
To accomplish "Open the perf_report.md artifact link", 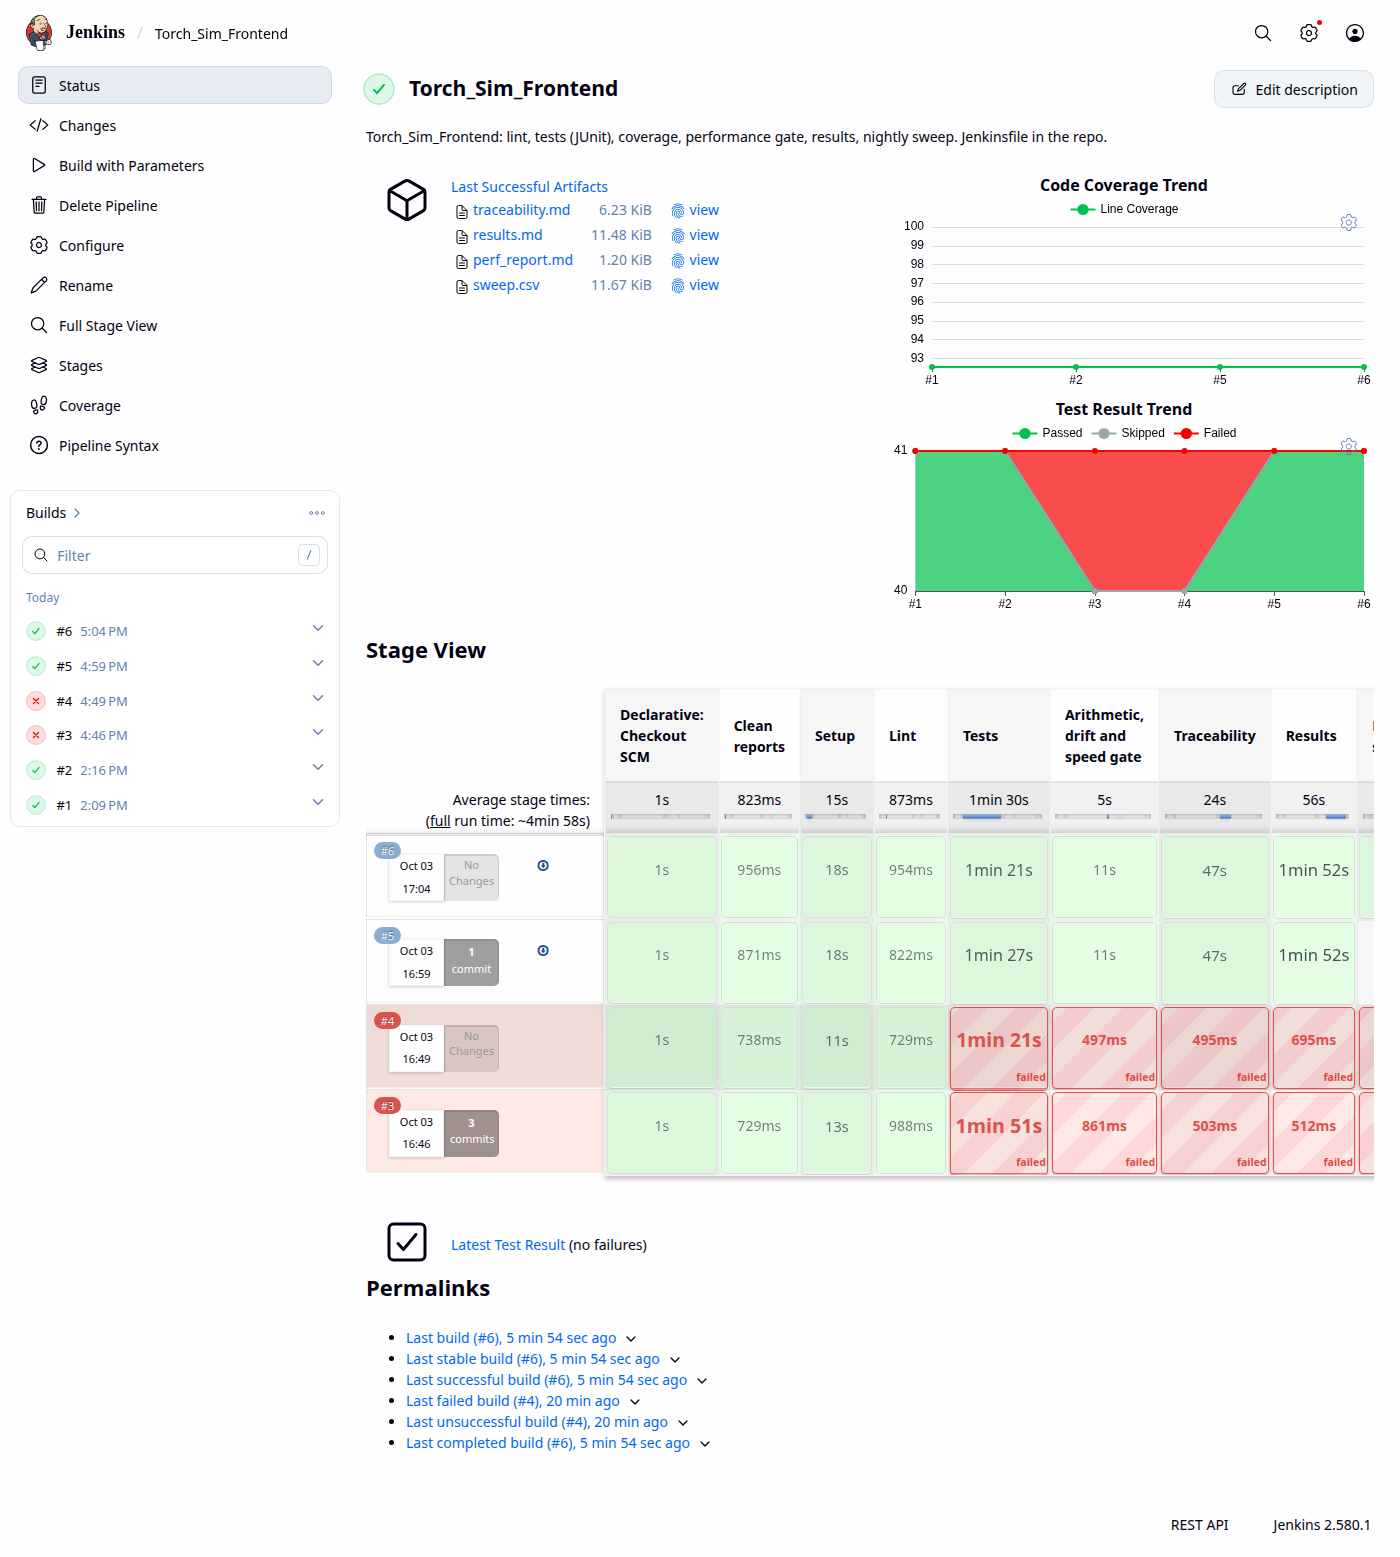I will [523, 260].
